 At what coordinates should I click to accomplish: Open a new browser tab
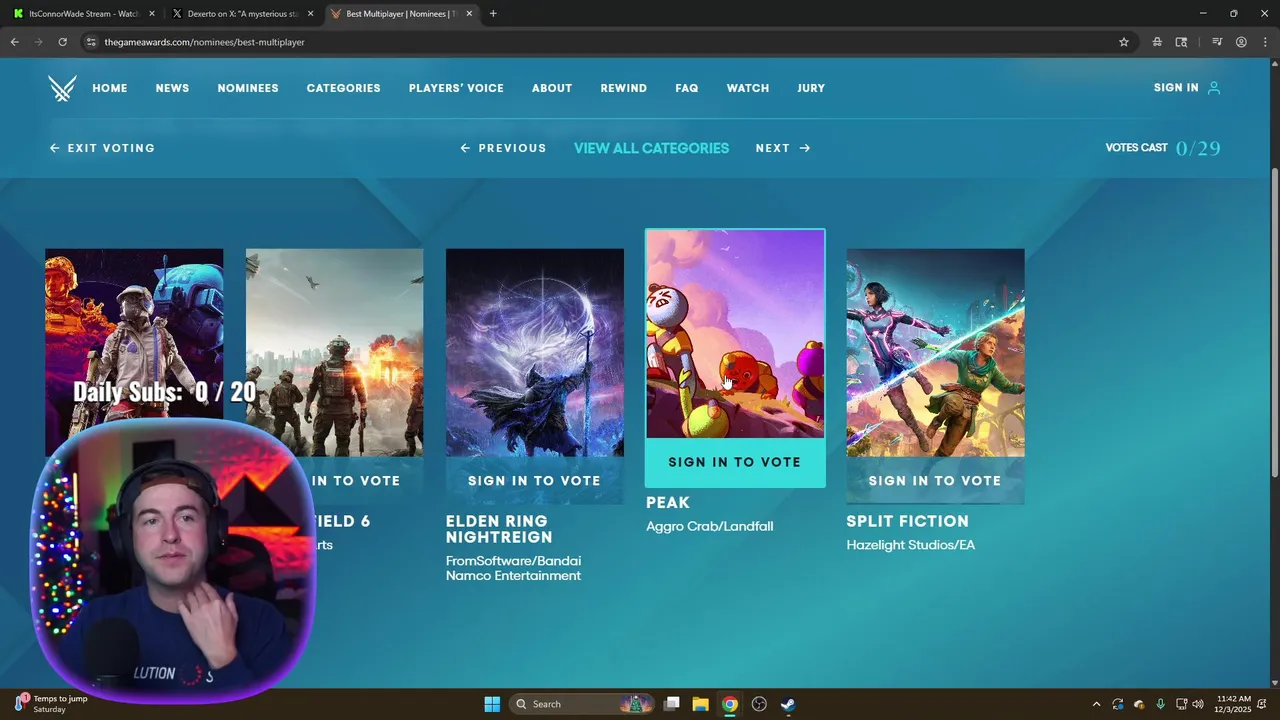pos(493,14)
